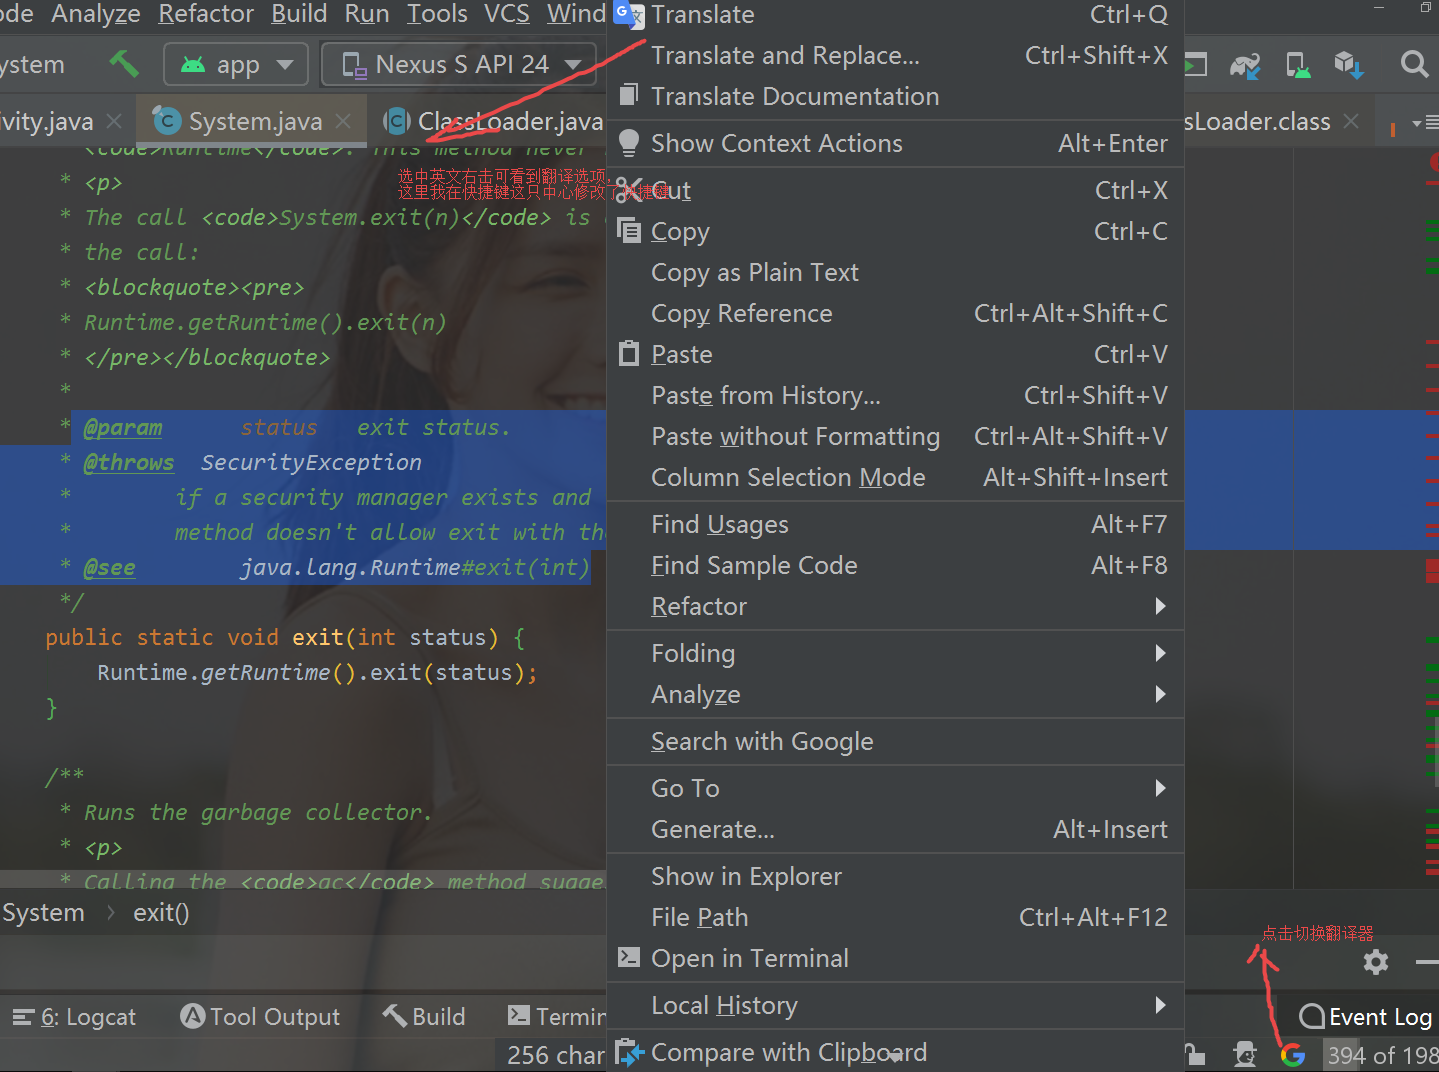Open the Tool Output tool window
This screenshot has width=1439, height=1072.
(x=260, y=1017)
